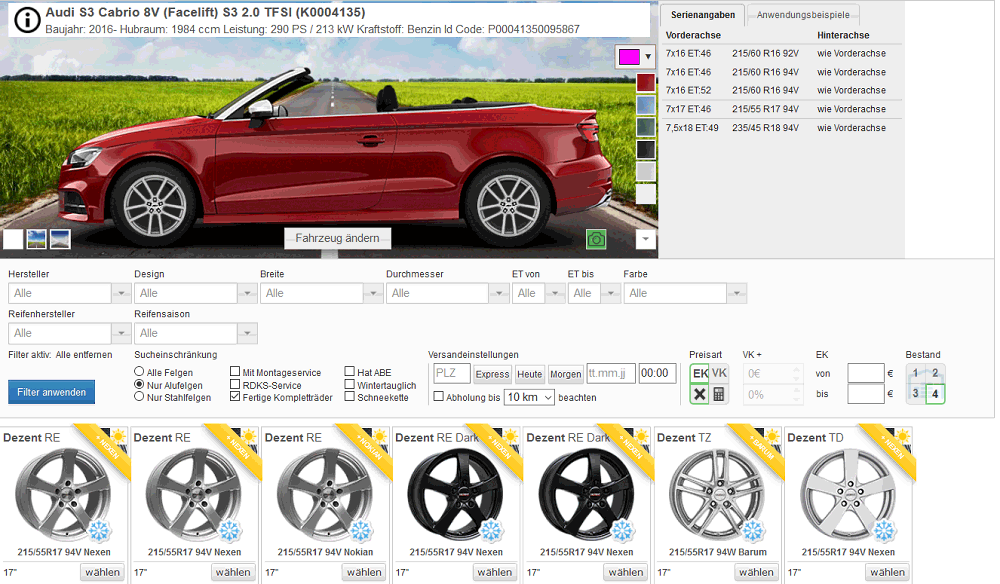1000x584 pixels.
Task: Open the Hersteller dropdown
Action: (x=121, y=293)
